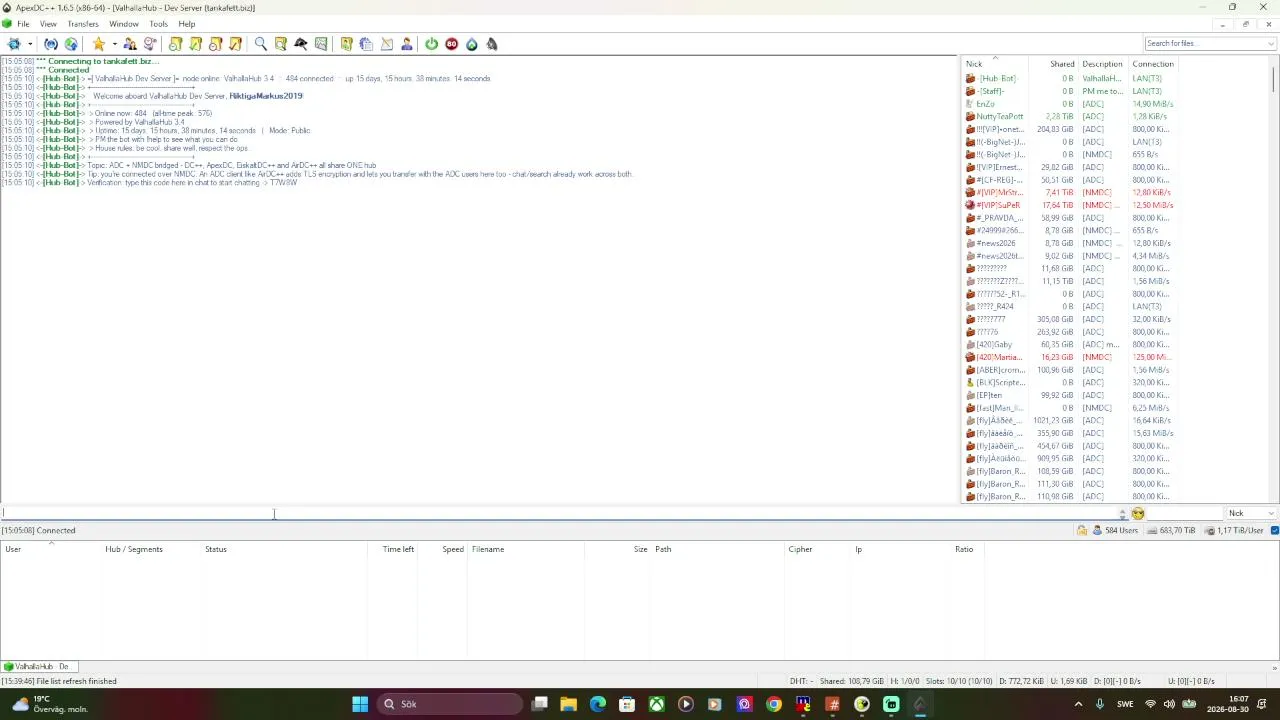1280x720 pixels.
Task: Open the Tools menu
Action: [158, 24]
